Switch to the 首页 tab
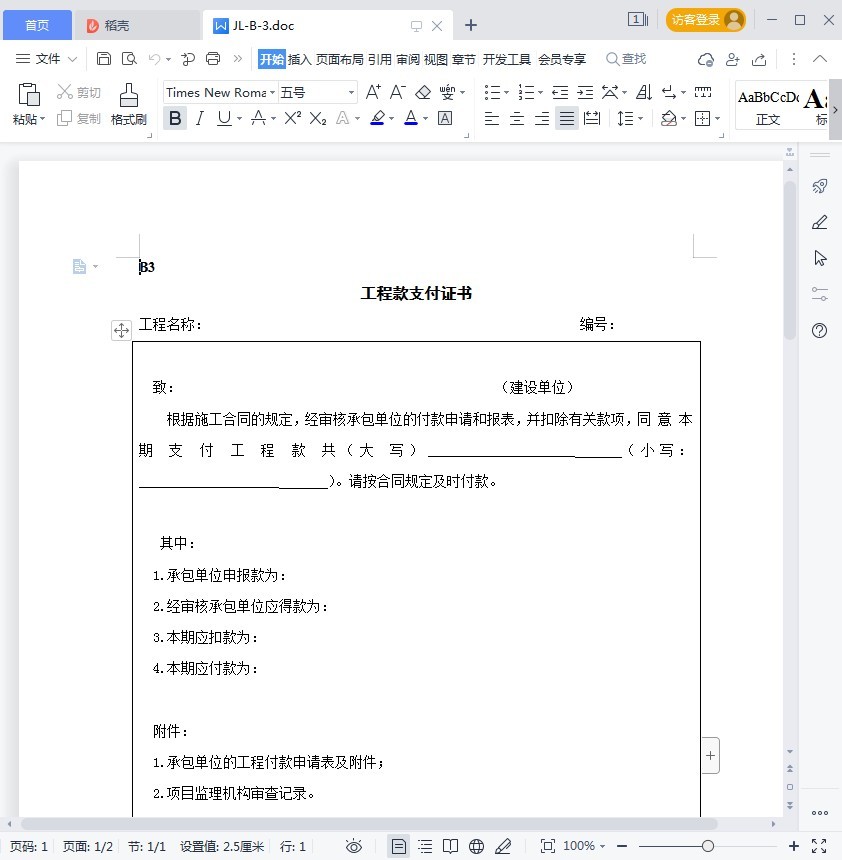This screenshot has width=842, height=860. [x=37, y=25]
